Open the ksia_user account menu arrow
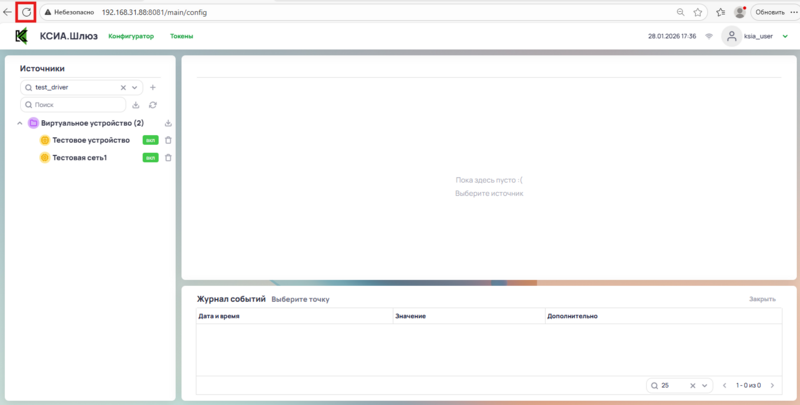This screenshot has width=800, height=405. pyautogui.click(x=784, y=36)
